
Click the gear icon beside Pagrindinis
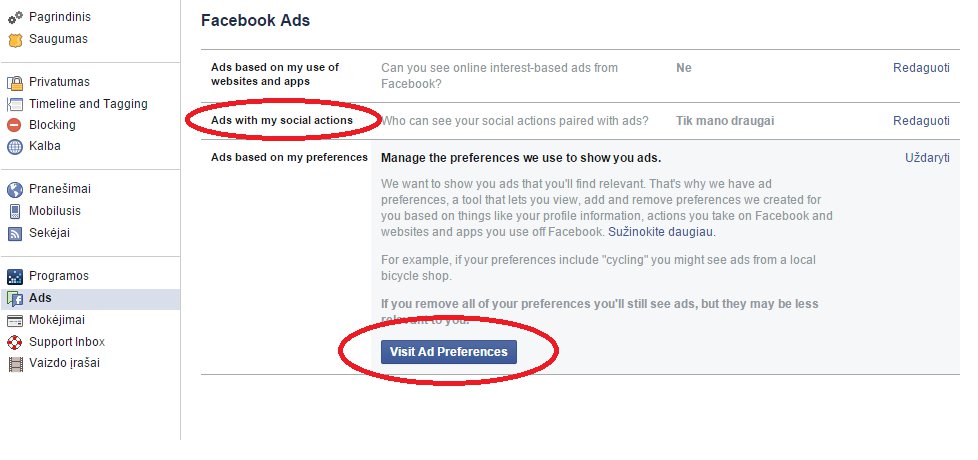[x=15, y=17]
